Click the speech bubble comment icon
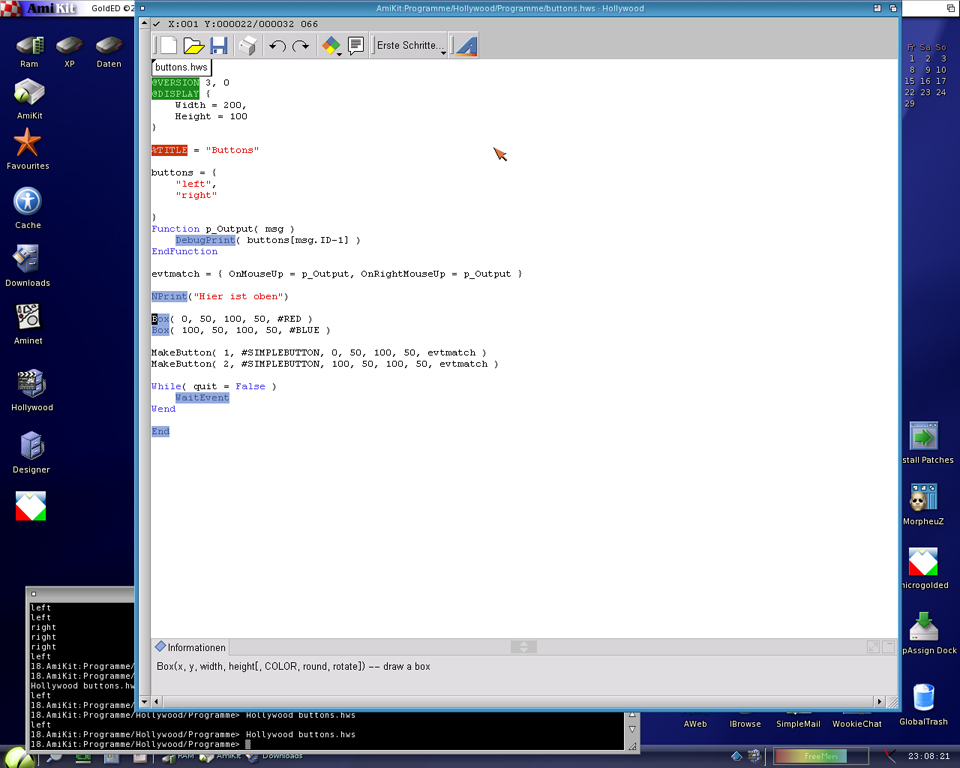 pos(355,46)
